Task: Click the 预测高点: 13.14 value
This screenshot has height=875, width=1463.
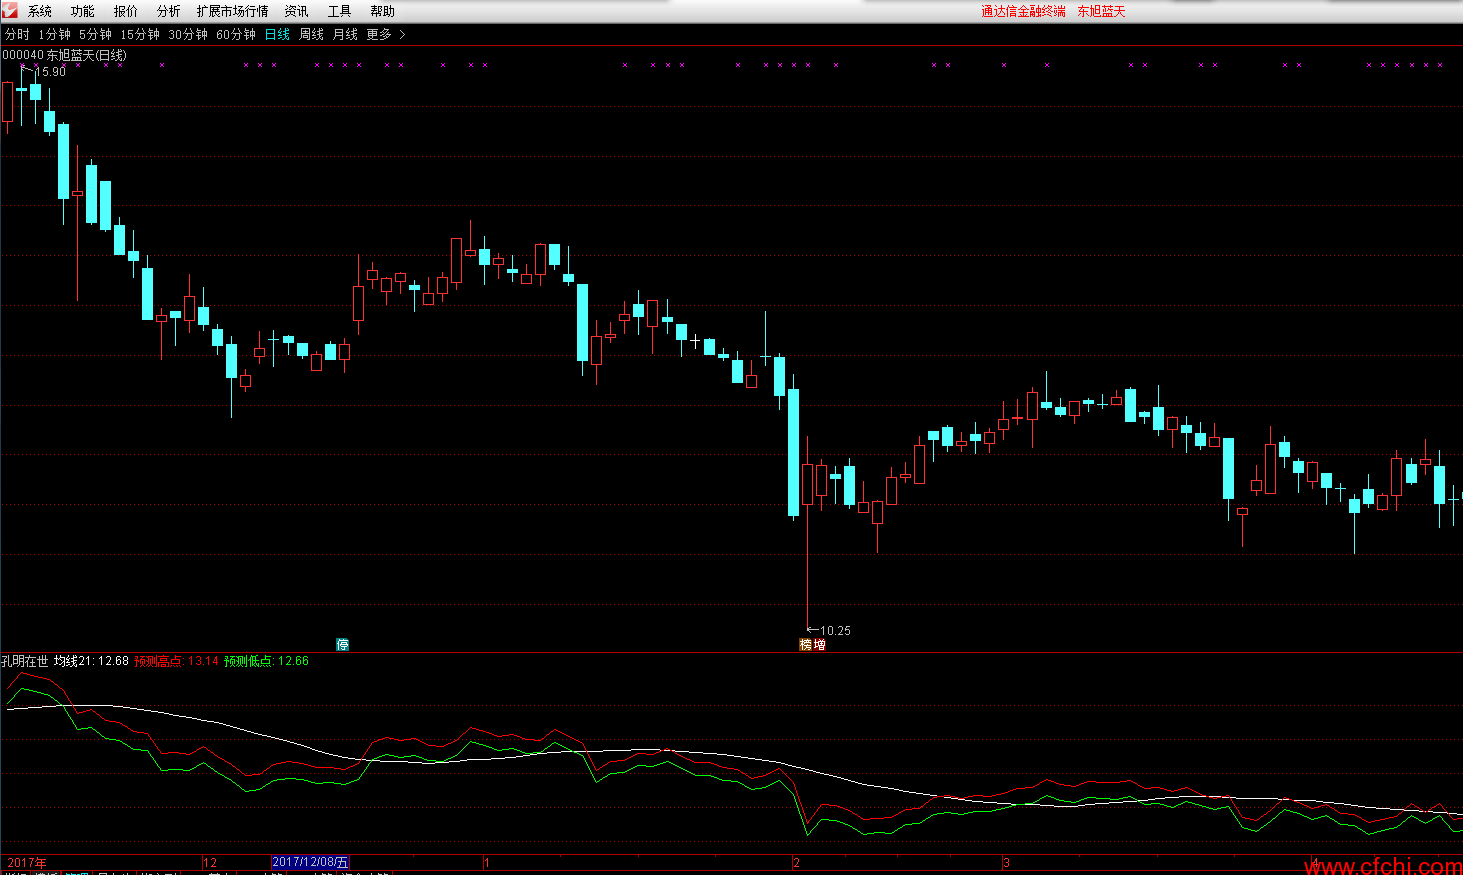Action: tap(176, 661)
